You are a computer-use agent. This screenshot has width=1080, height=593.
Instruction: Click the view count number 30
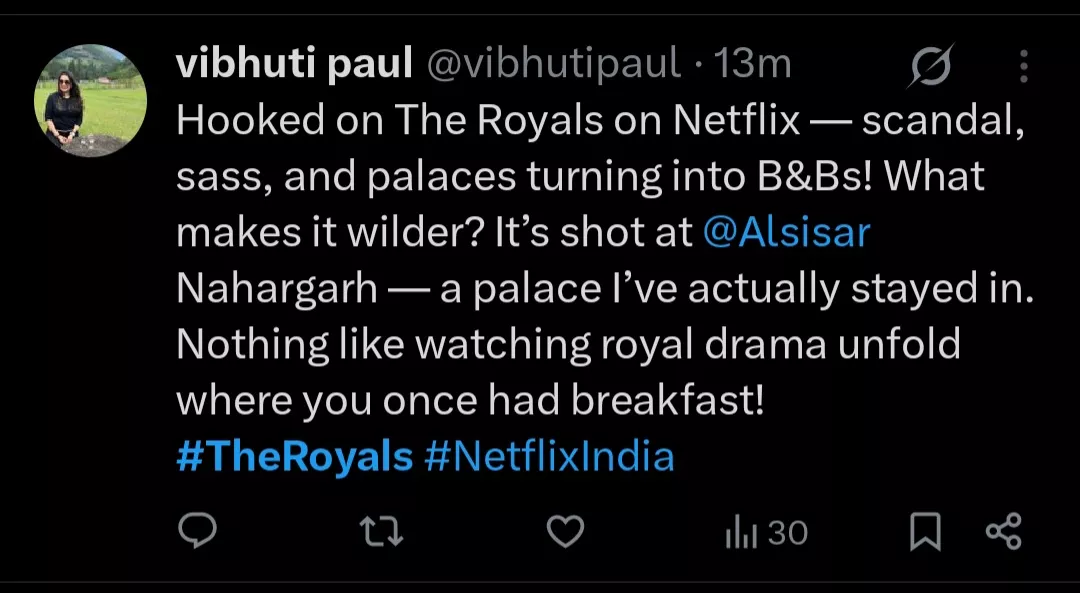point(788,533)
